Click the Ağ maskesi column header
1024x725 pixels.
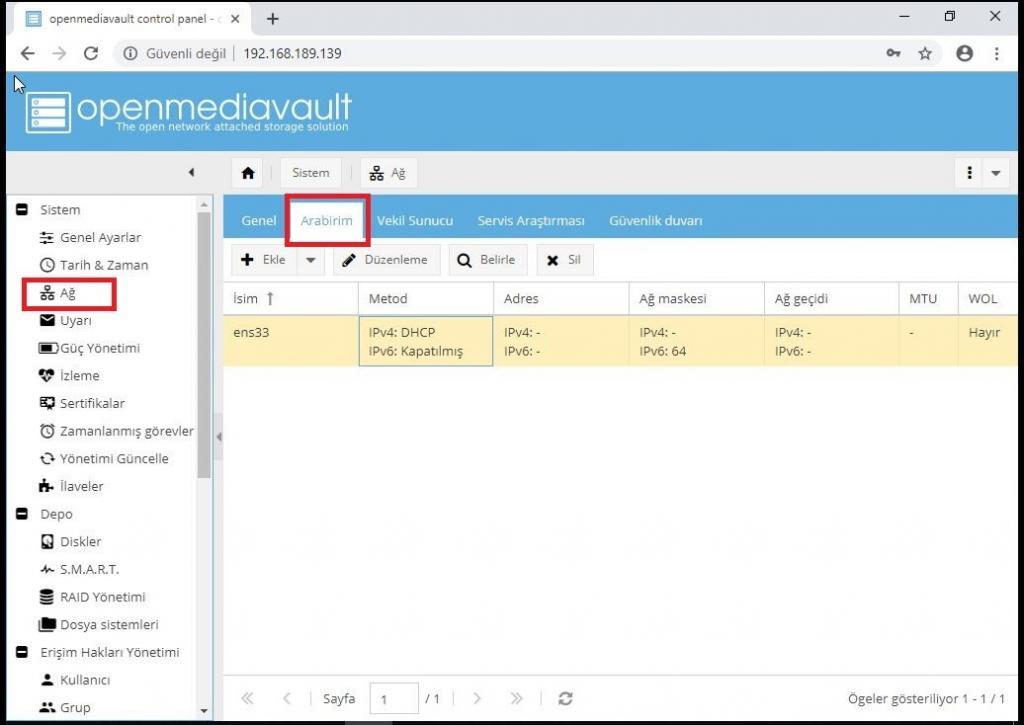click(696, 298)
